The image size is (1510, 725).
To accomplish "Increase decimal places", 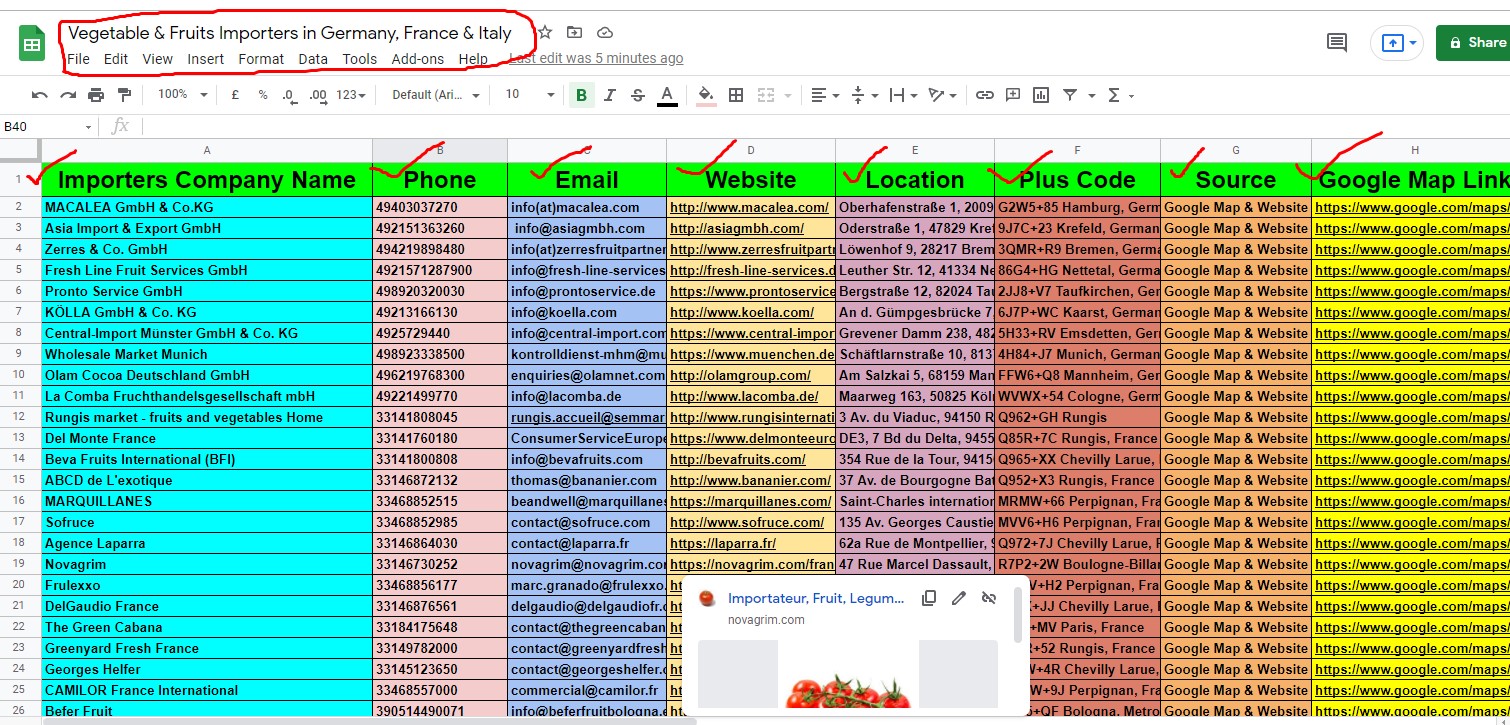I will pyautogui.click(x=318, y=95).
